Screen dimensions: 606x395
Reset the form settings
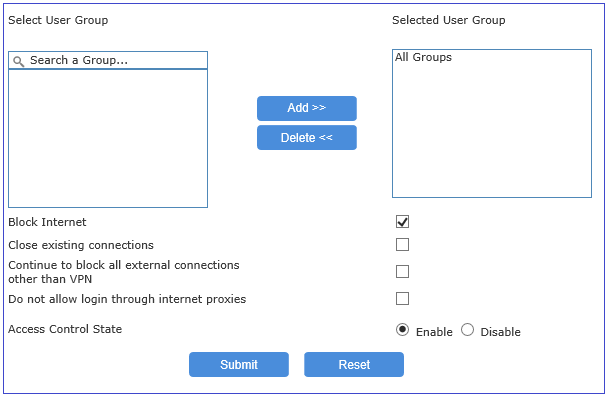point(354,364)
